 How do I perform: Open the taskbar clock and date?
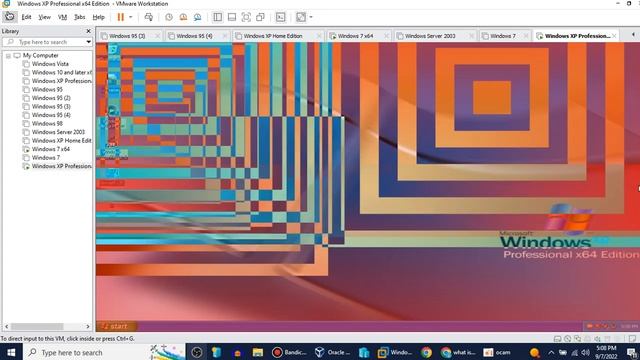coord(606,352)
